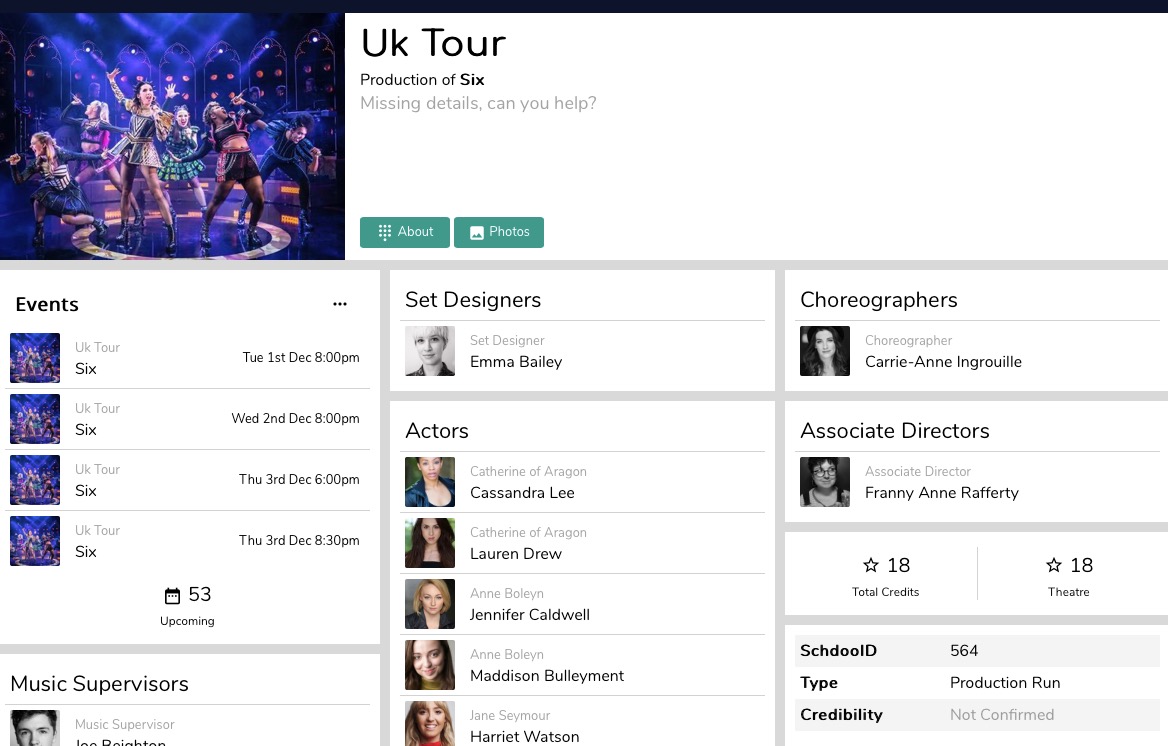Open Lauren Drew's profile
This screenshot has width=1168, height=746.
point(516,554)
